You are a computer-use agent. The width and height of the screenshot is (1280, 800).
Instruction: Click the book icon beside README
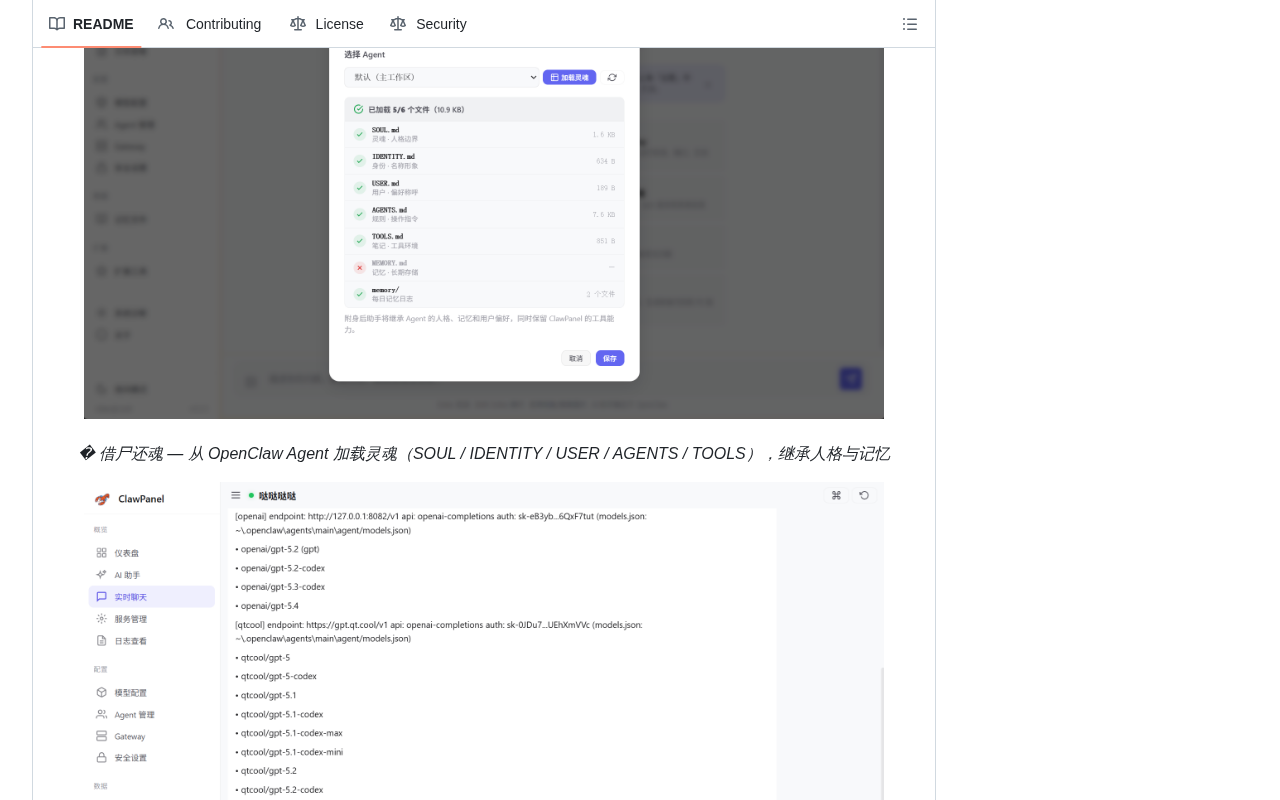pos(57,24)
